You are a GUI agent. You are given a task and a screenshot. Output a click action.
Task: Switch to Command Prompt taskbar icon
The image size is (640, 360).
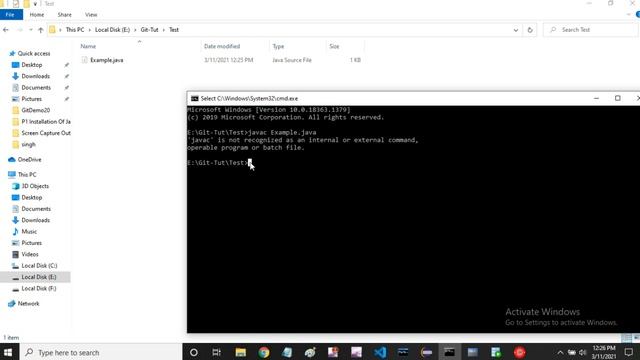(449, 352)
